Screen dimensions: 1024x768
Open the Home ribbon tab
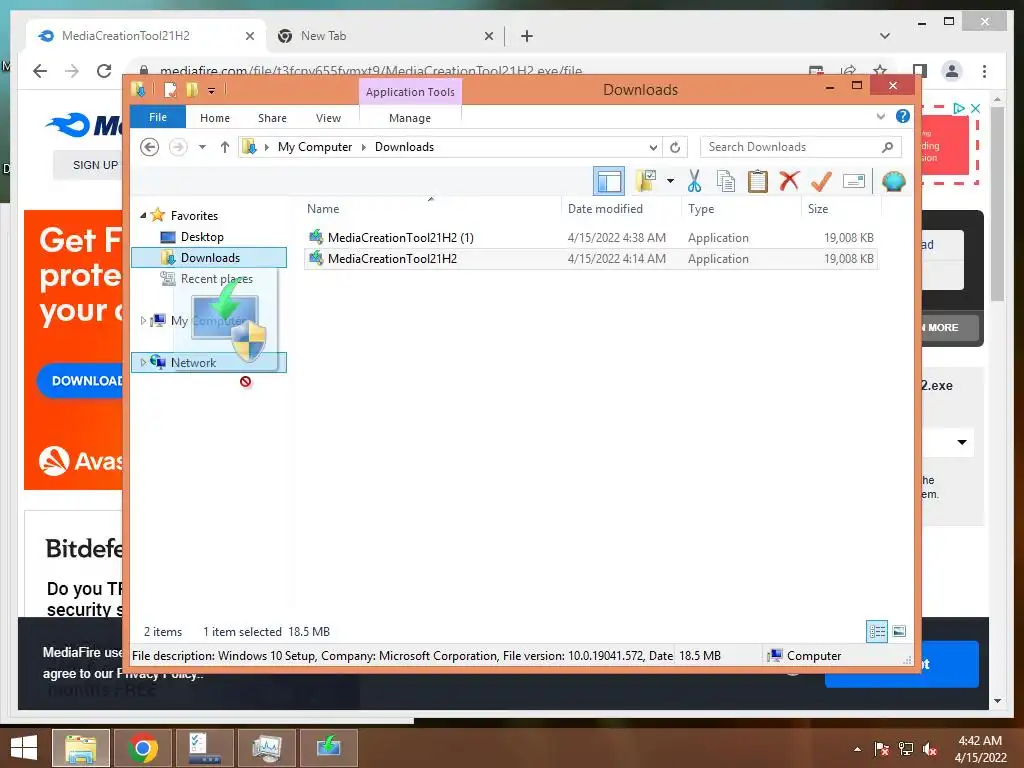click(x=215, y=118)
